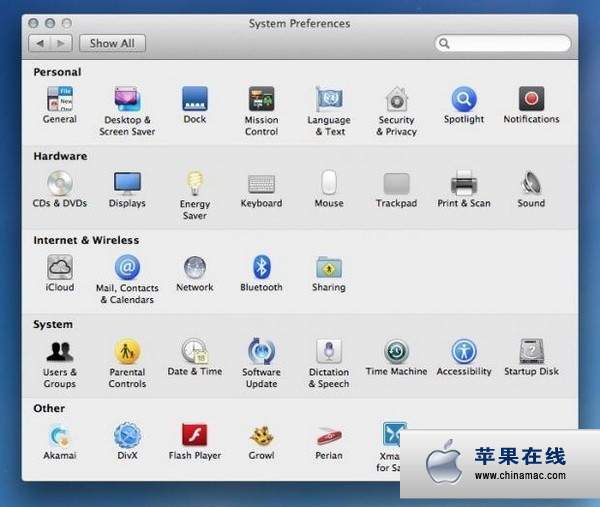
Task: Open the Network preferences pane
Action: tap(194, 268)
